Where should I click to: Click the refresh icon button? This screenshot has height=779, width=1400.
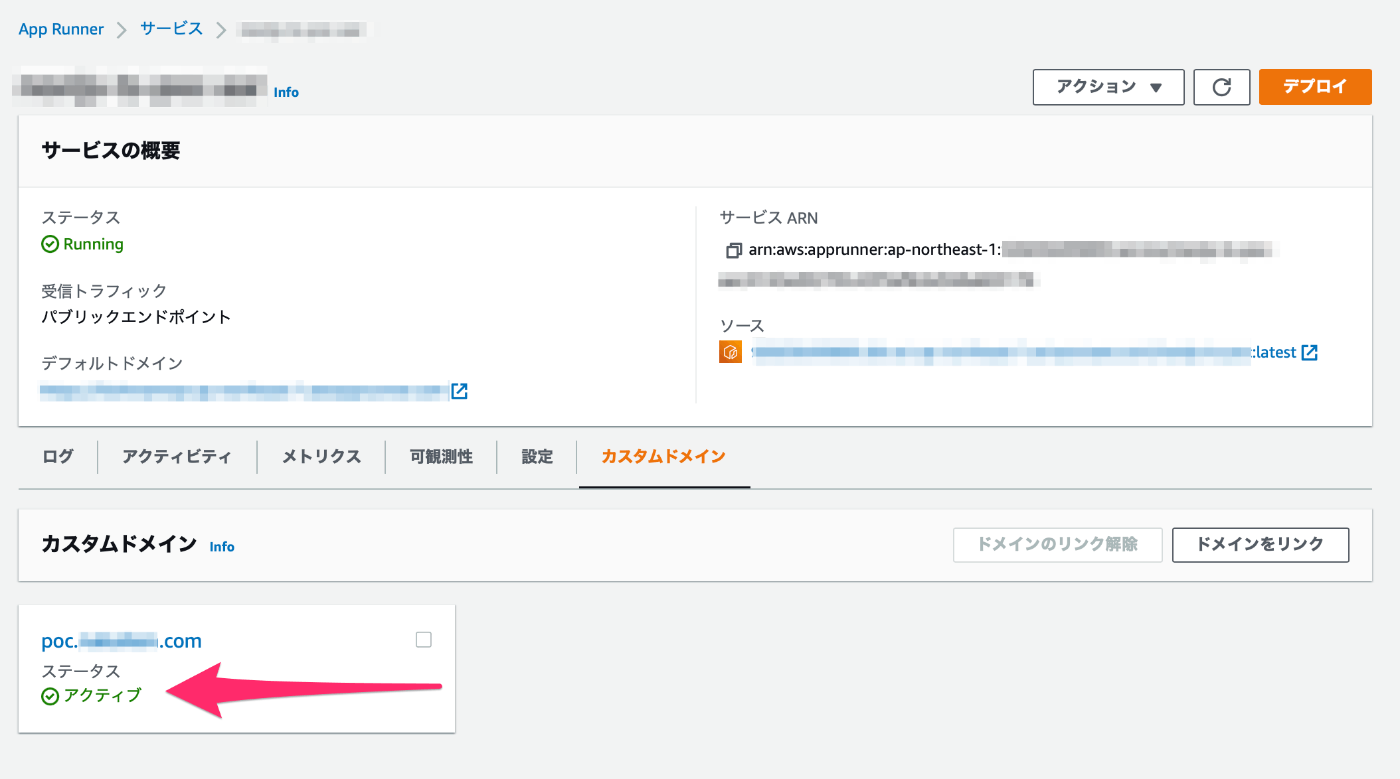pyautogui.click(x=1221, y=87)
